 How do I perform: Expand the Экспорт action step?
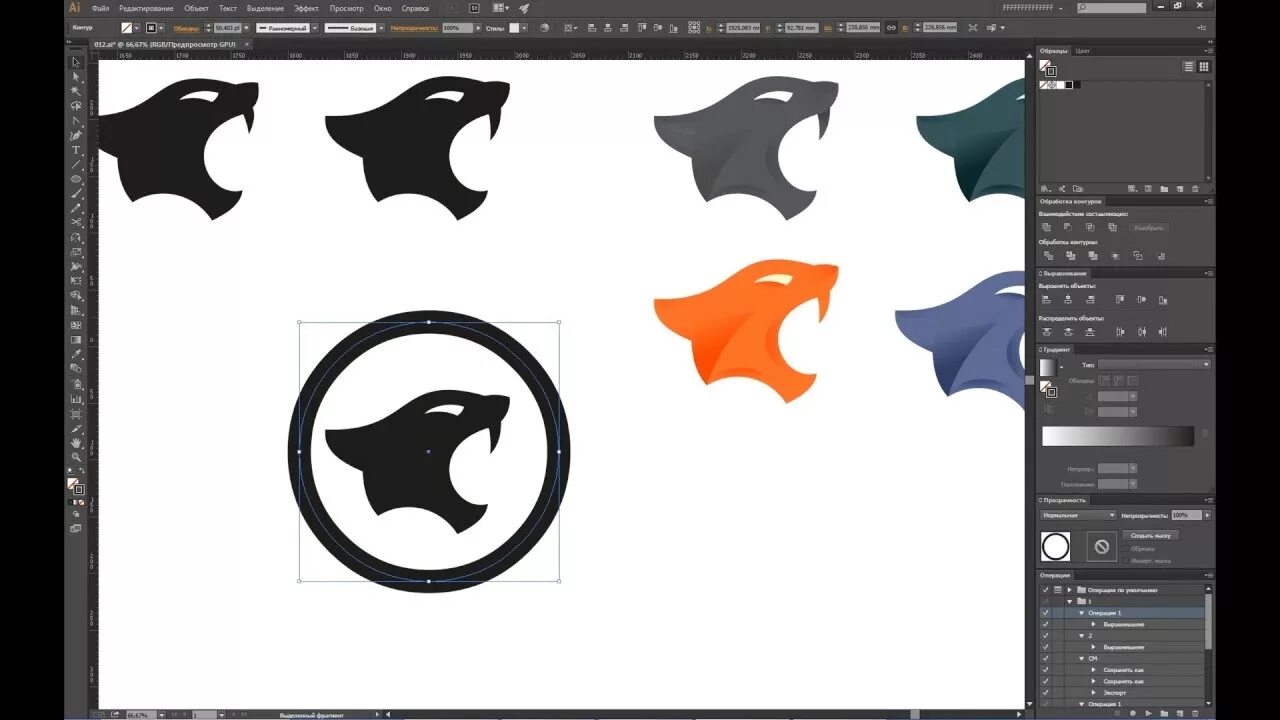[x=1093, y=692]
